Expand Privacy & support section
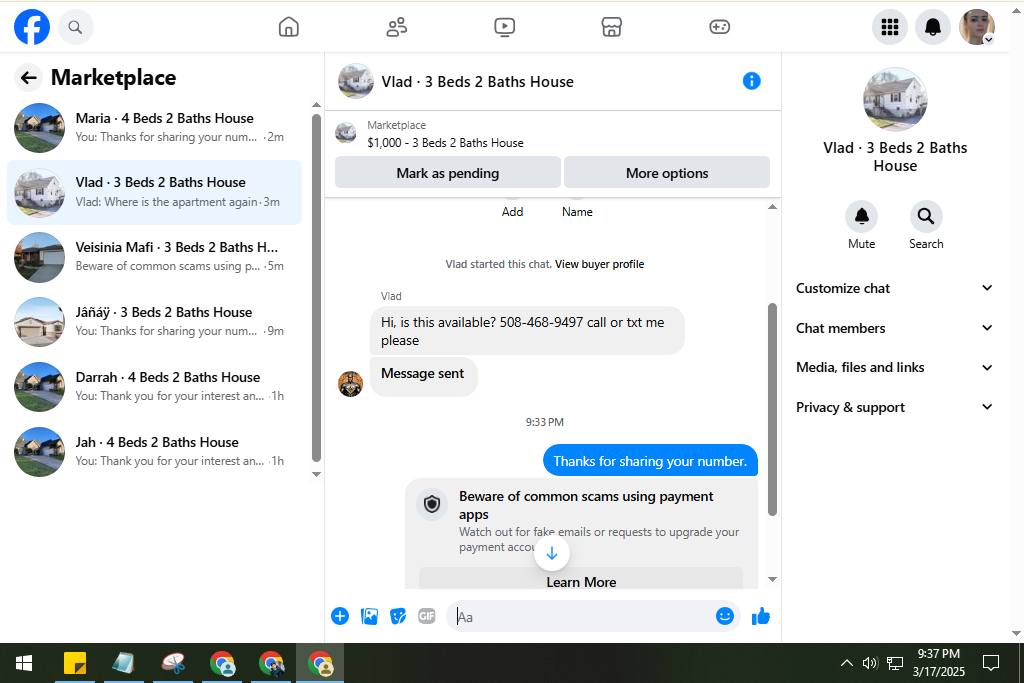The image size is (1024, 683). pyautogui.click(x=894, y=407)
